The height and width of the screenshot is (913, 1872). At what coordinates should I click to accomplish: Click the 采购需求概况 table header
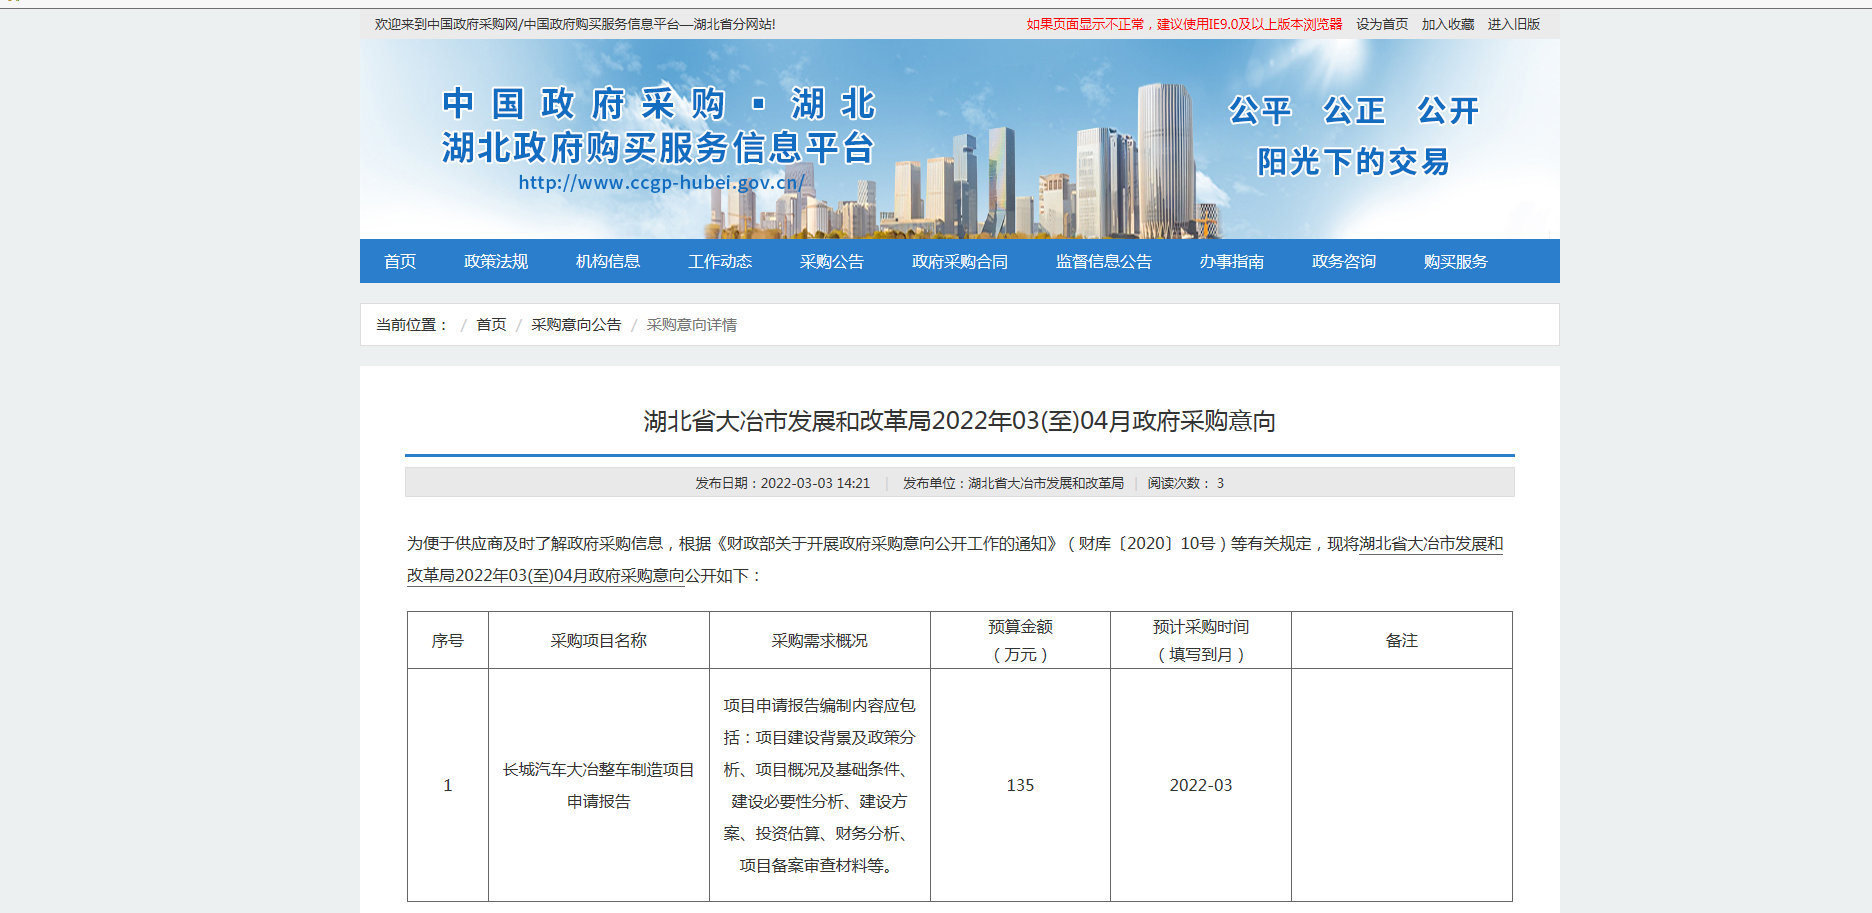(x=820, y=640)
